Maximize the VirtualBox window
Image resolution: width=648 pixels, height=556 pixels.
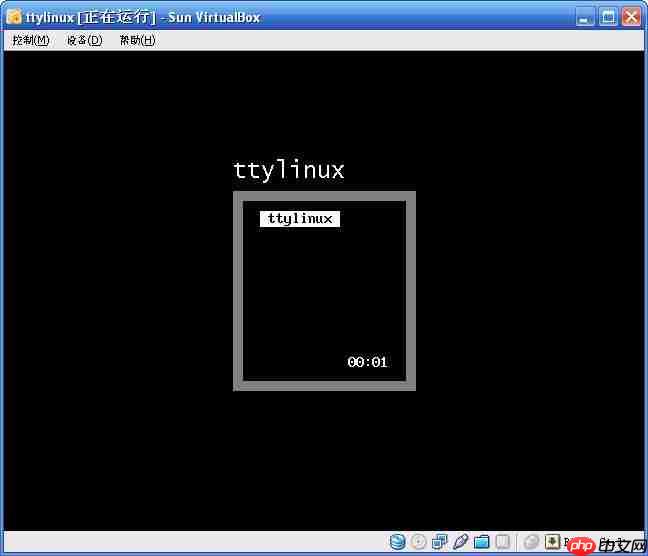[609, 16]
